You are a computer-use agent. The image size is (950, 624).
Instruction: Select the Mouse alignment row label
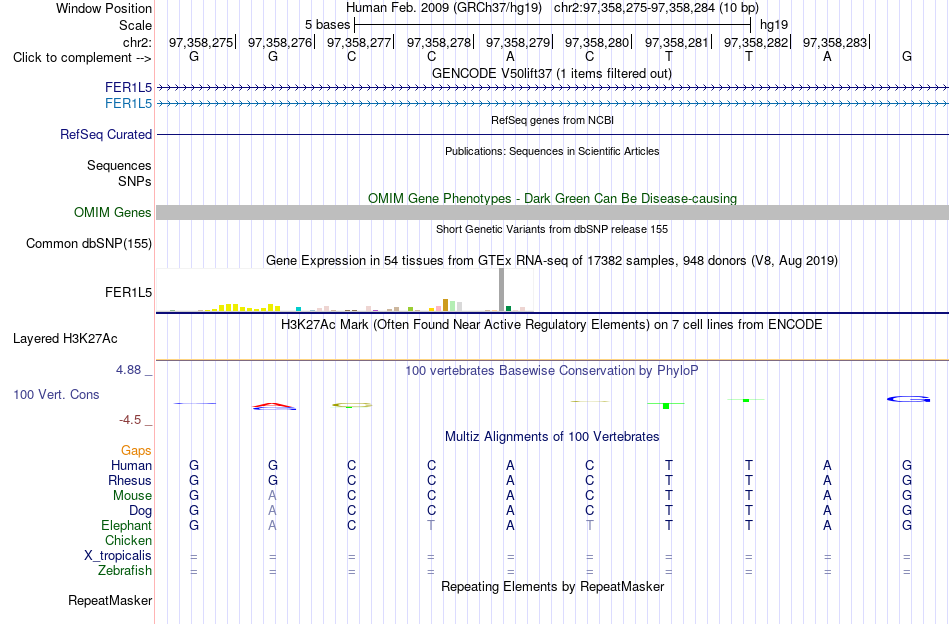(x=132, y=496)
